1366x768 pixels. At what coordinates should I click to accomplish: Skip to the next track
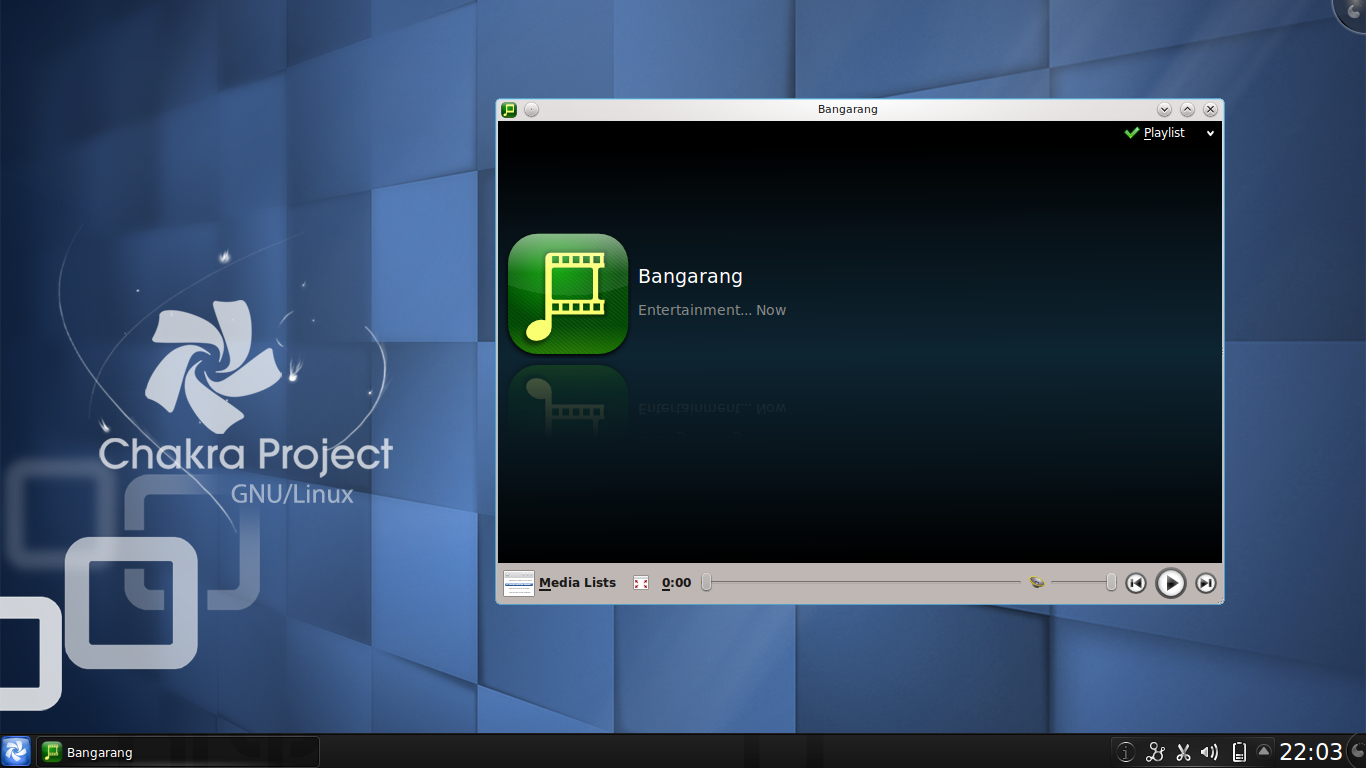point(1206,583)
